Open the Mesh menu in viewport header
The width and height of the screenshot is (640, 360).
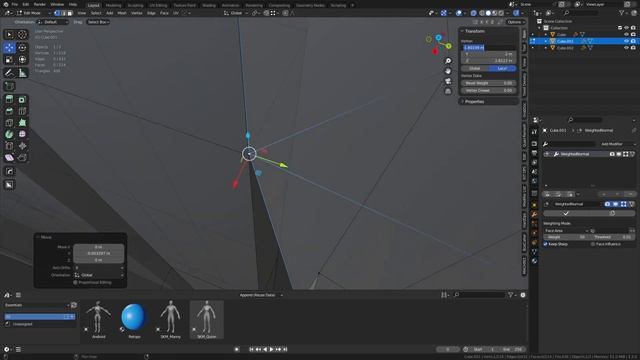[x=122, y=13]
